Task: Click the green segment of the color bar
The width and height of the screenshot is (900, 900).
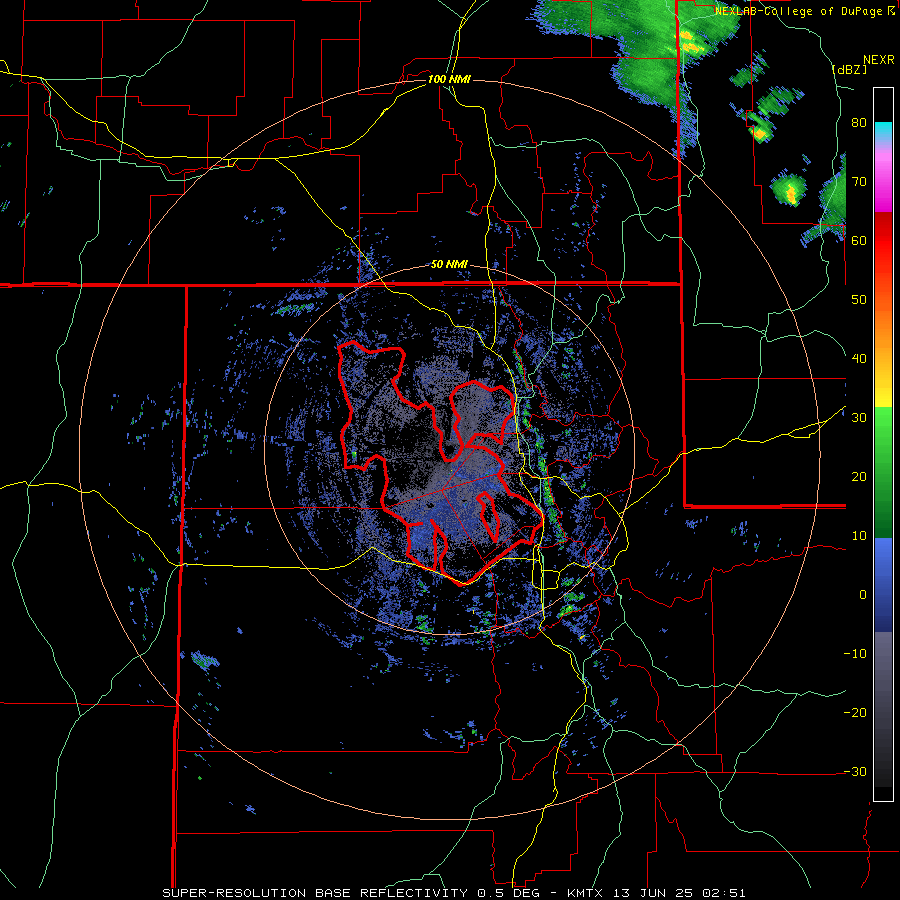Action: 883,472
